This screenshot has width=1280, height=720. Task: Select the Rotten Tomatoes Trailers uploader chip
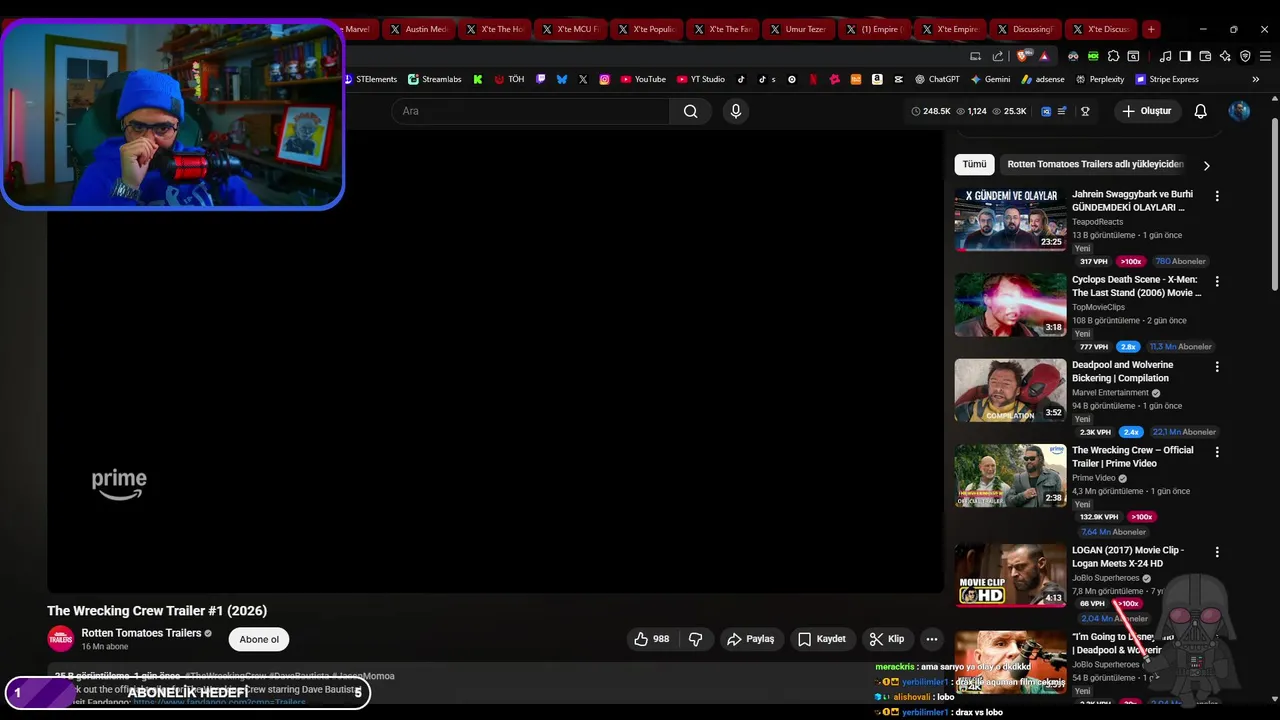[x=1095, y=164]
